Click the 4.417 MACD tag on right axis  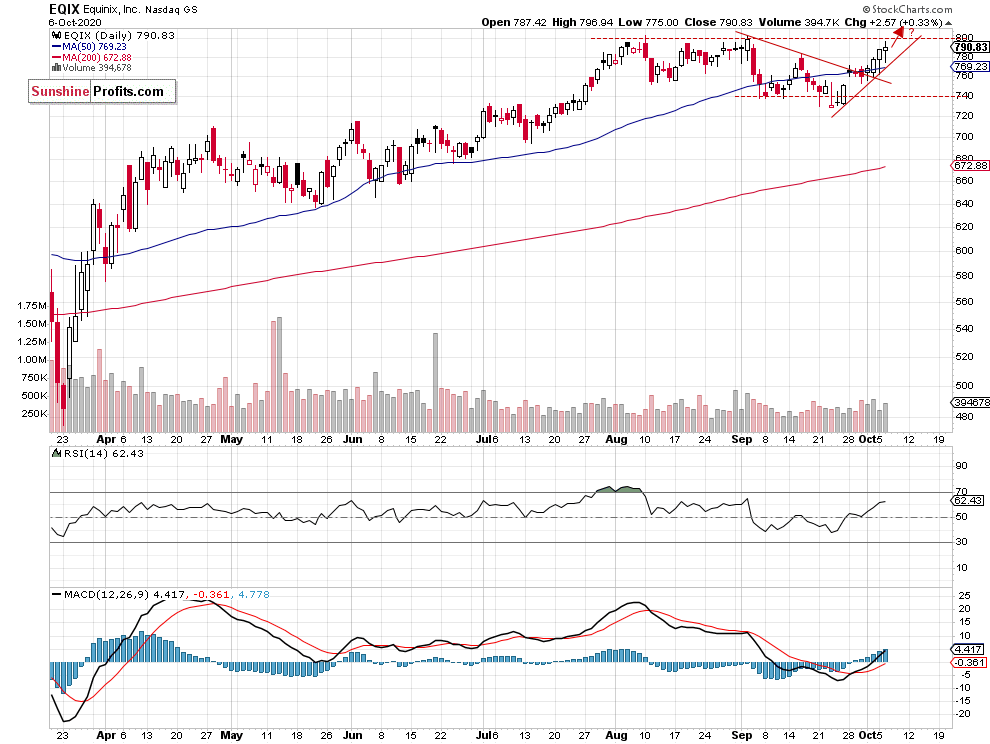(967, 649)
